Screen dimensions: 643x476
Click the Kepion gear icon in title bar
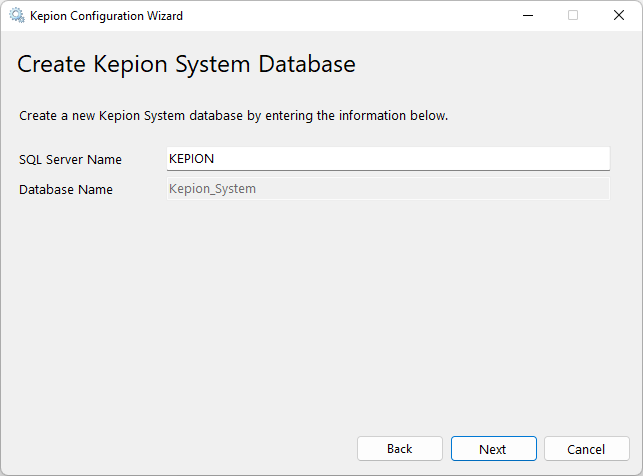[17, 16]
